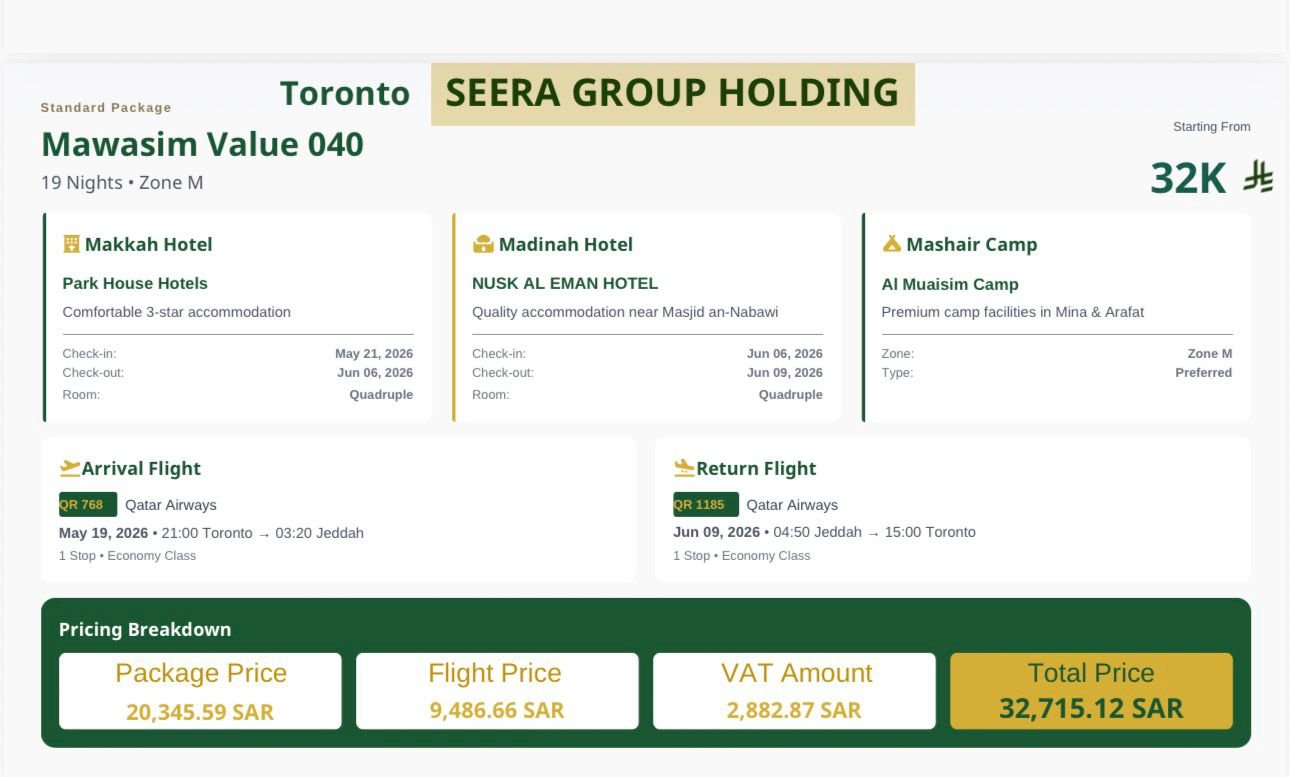Click the SEERA GROUP HOLDING banner
The width and height of the screenshot is (1290, 777).
coord(672,94)
